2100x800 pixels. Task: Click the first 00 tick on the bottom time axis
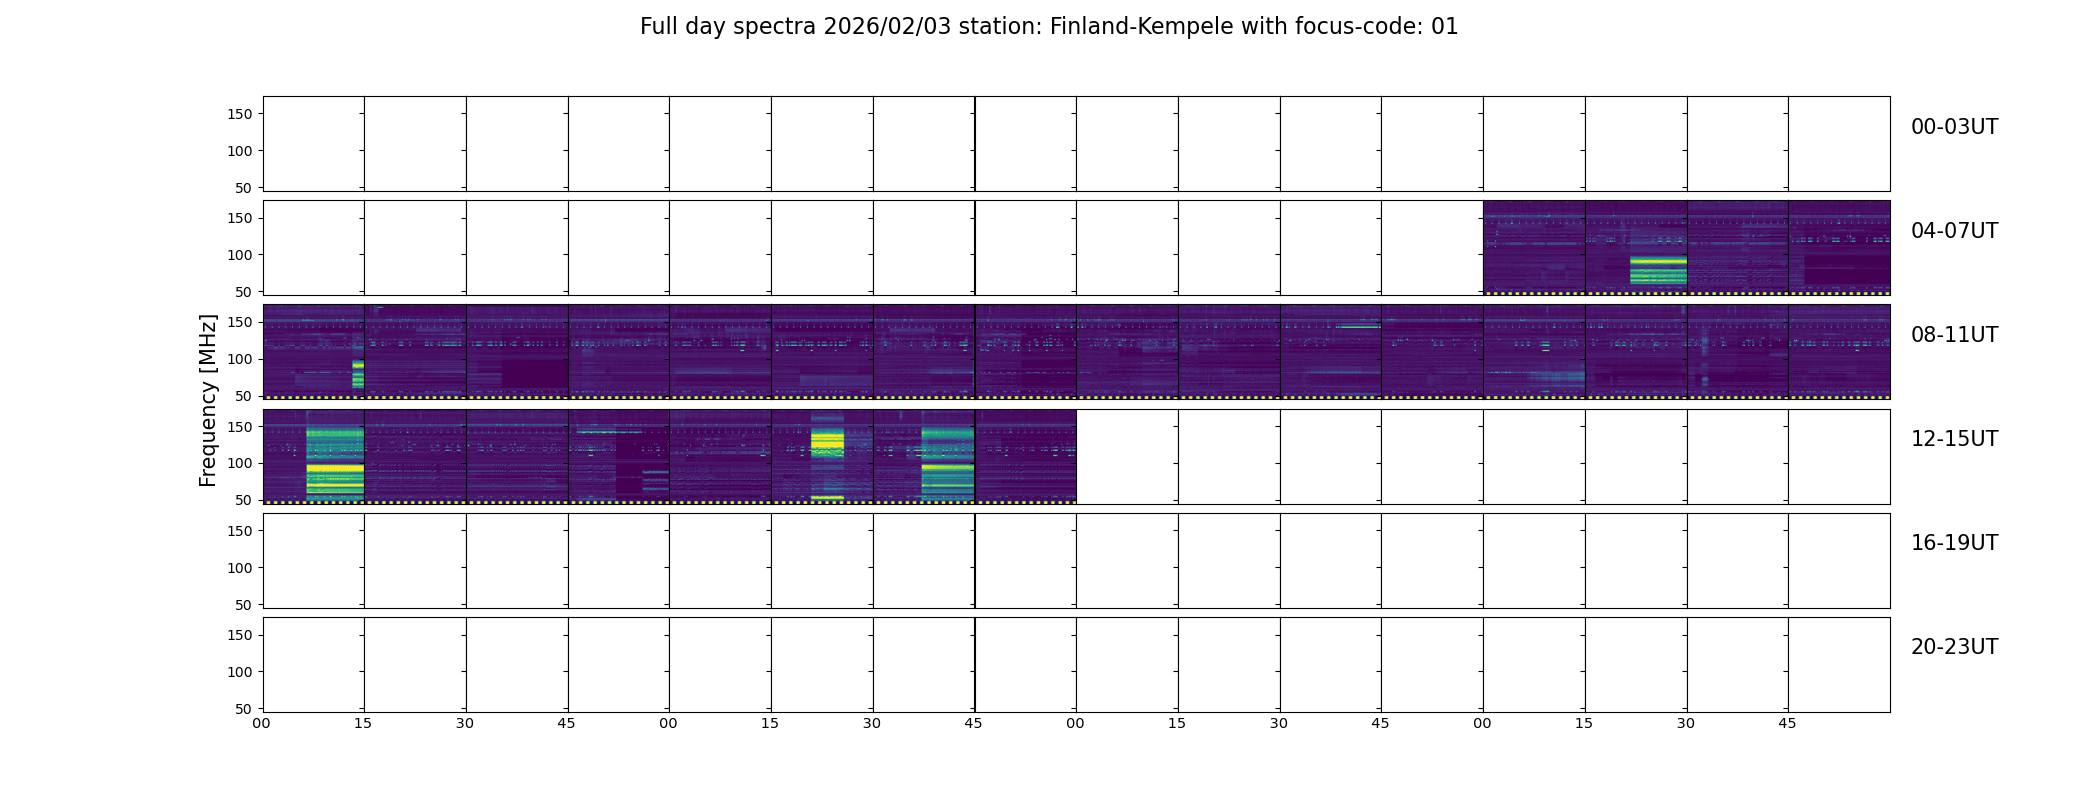click(261, 723)
